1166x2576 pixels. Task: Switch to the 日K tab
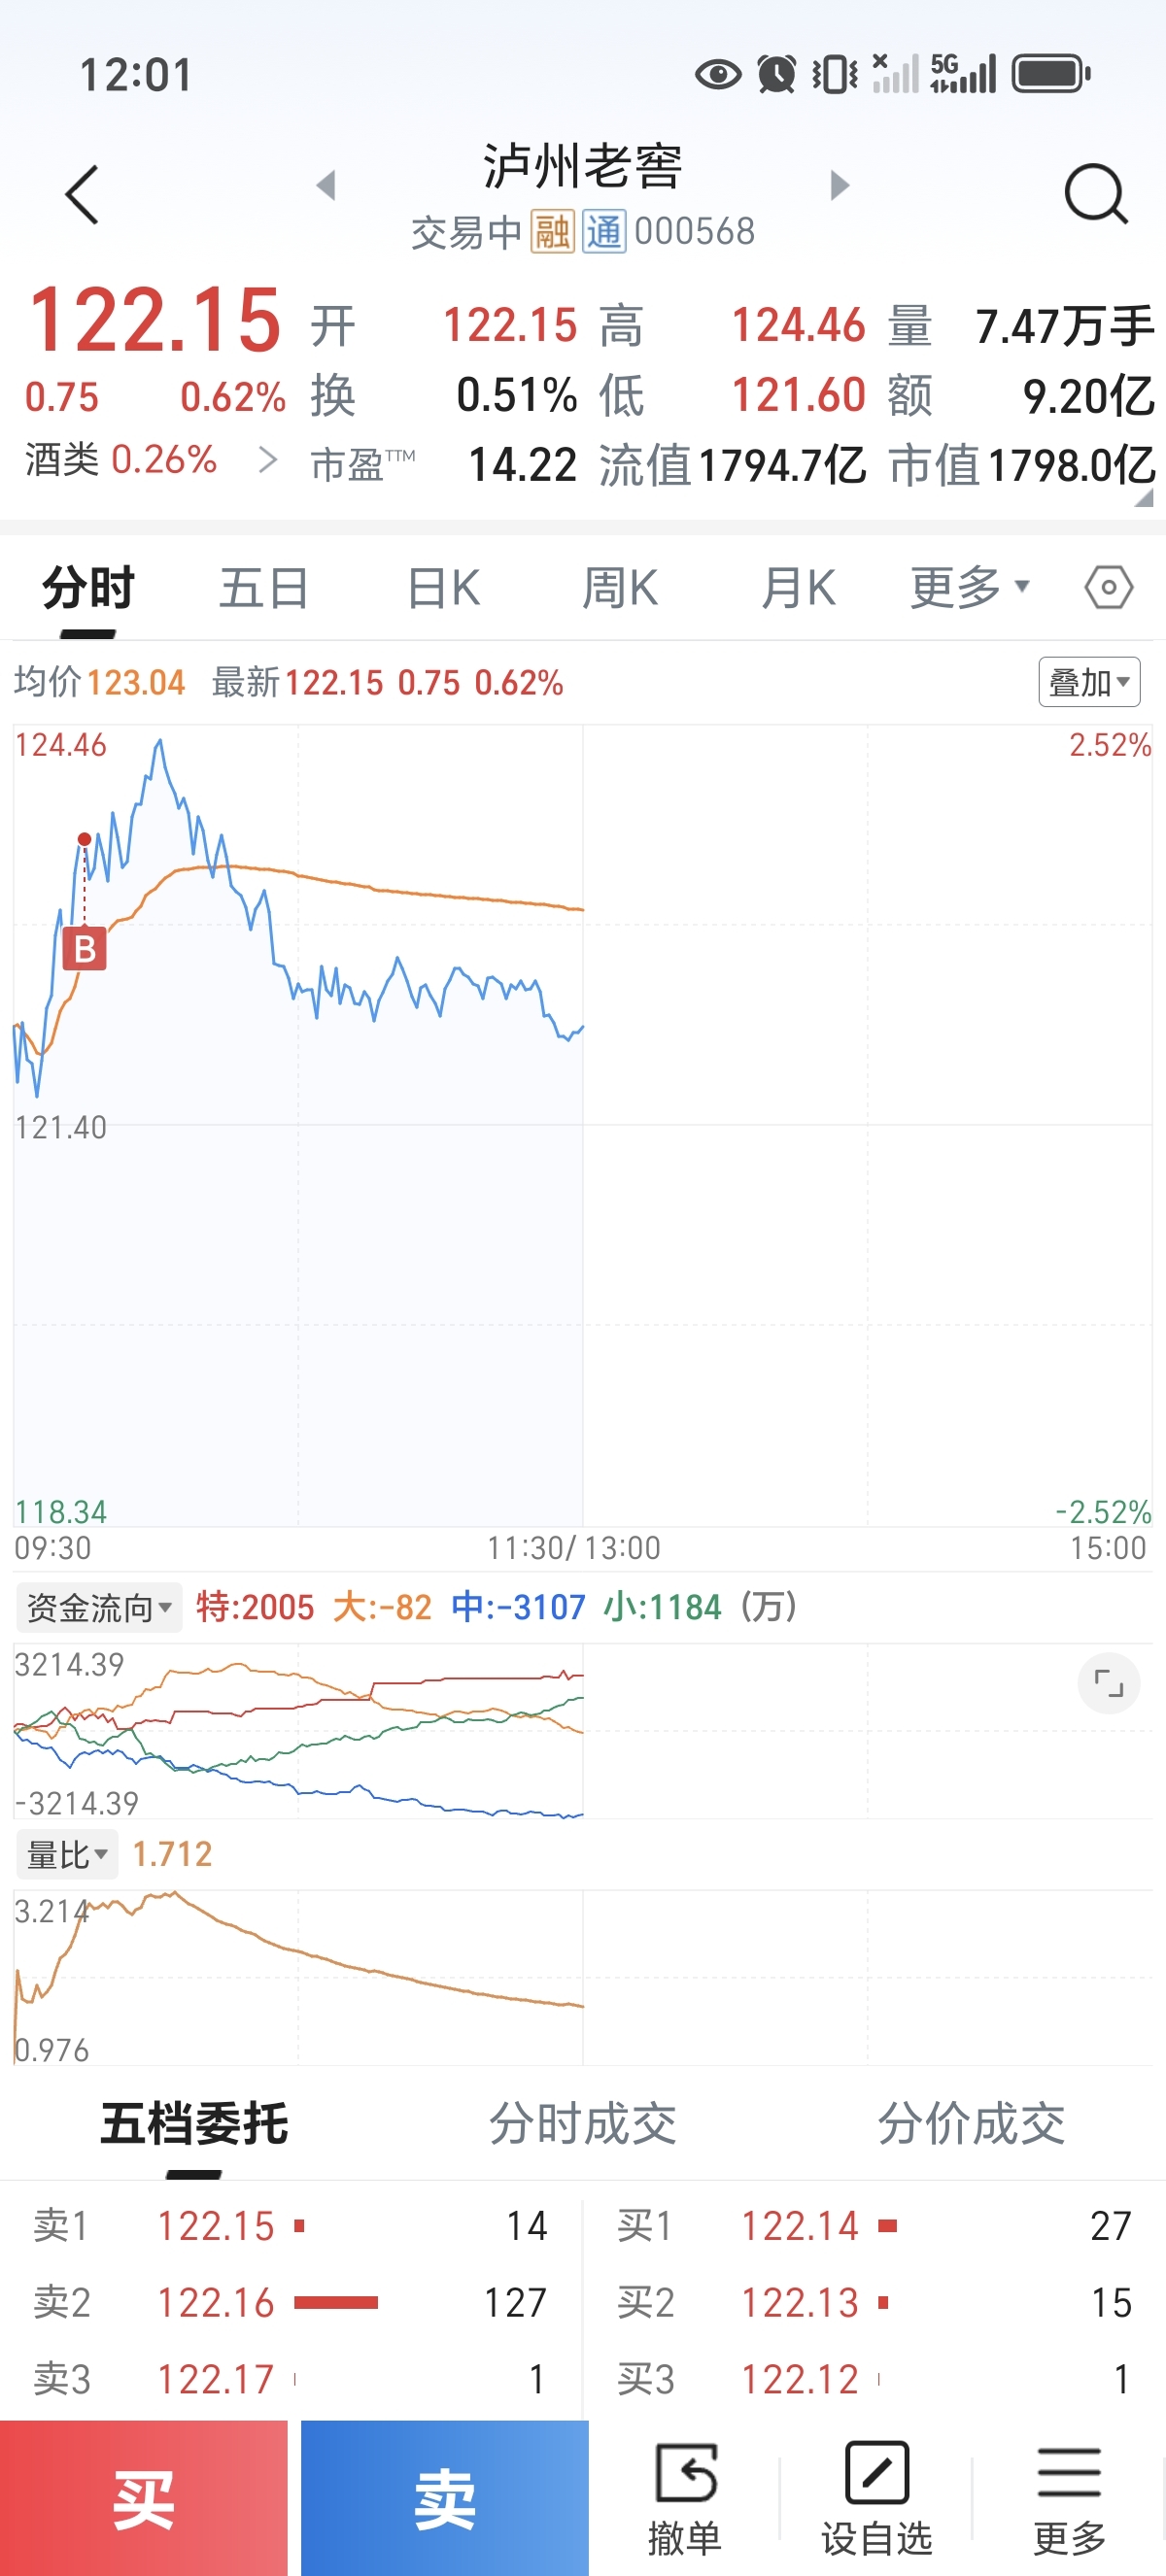point(444,587)
